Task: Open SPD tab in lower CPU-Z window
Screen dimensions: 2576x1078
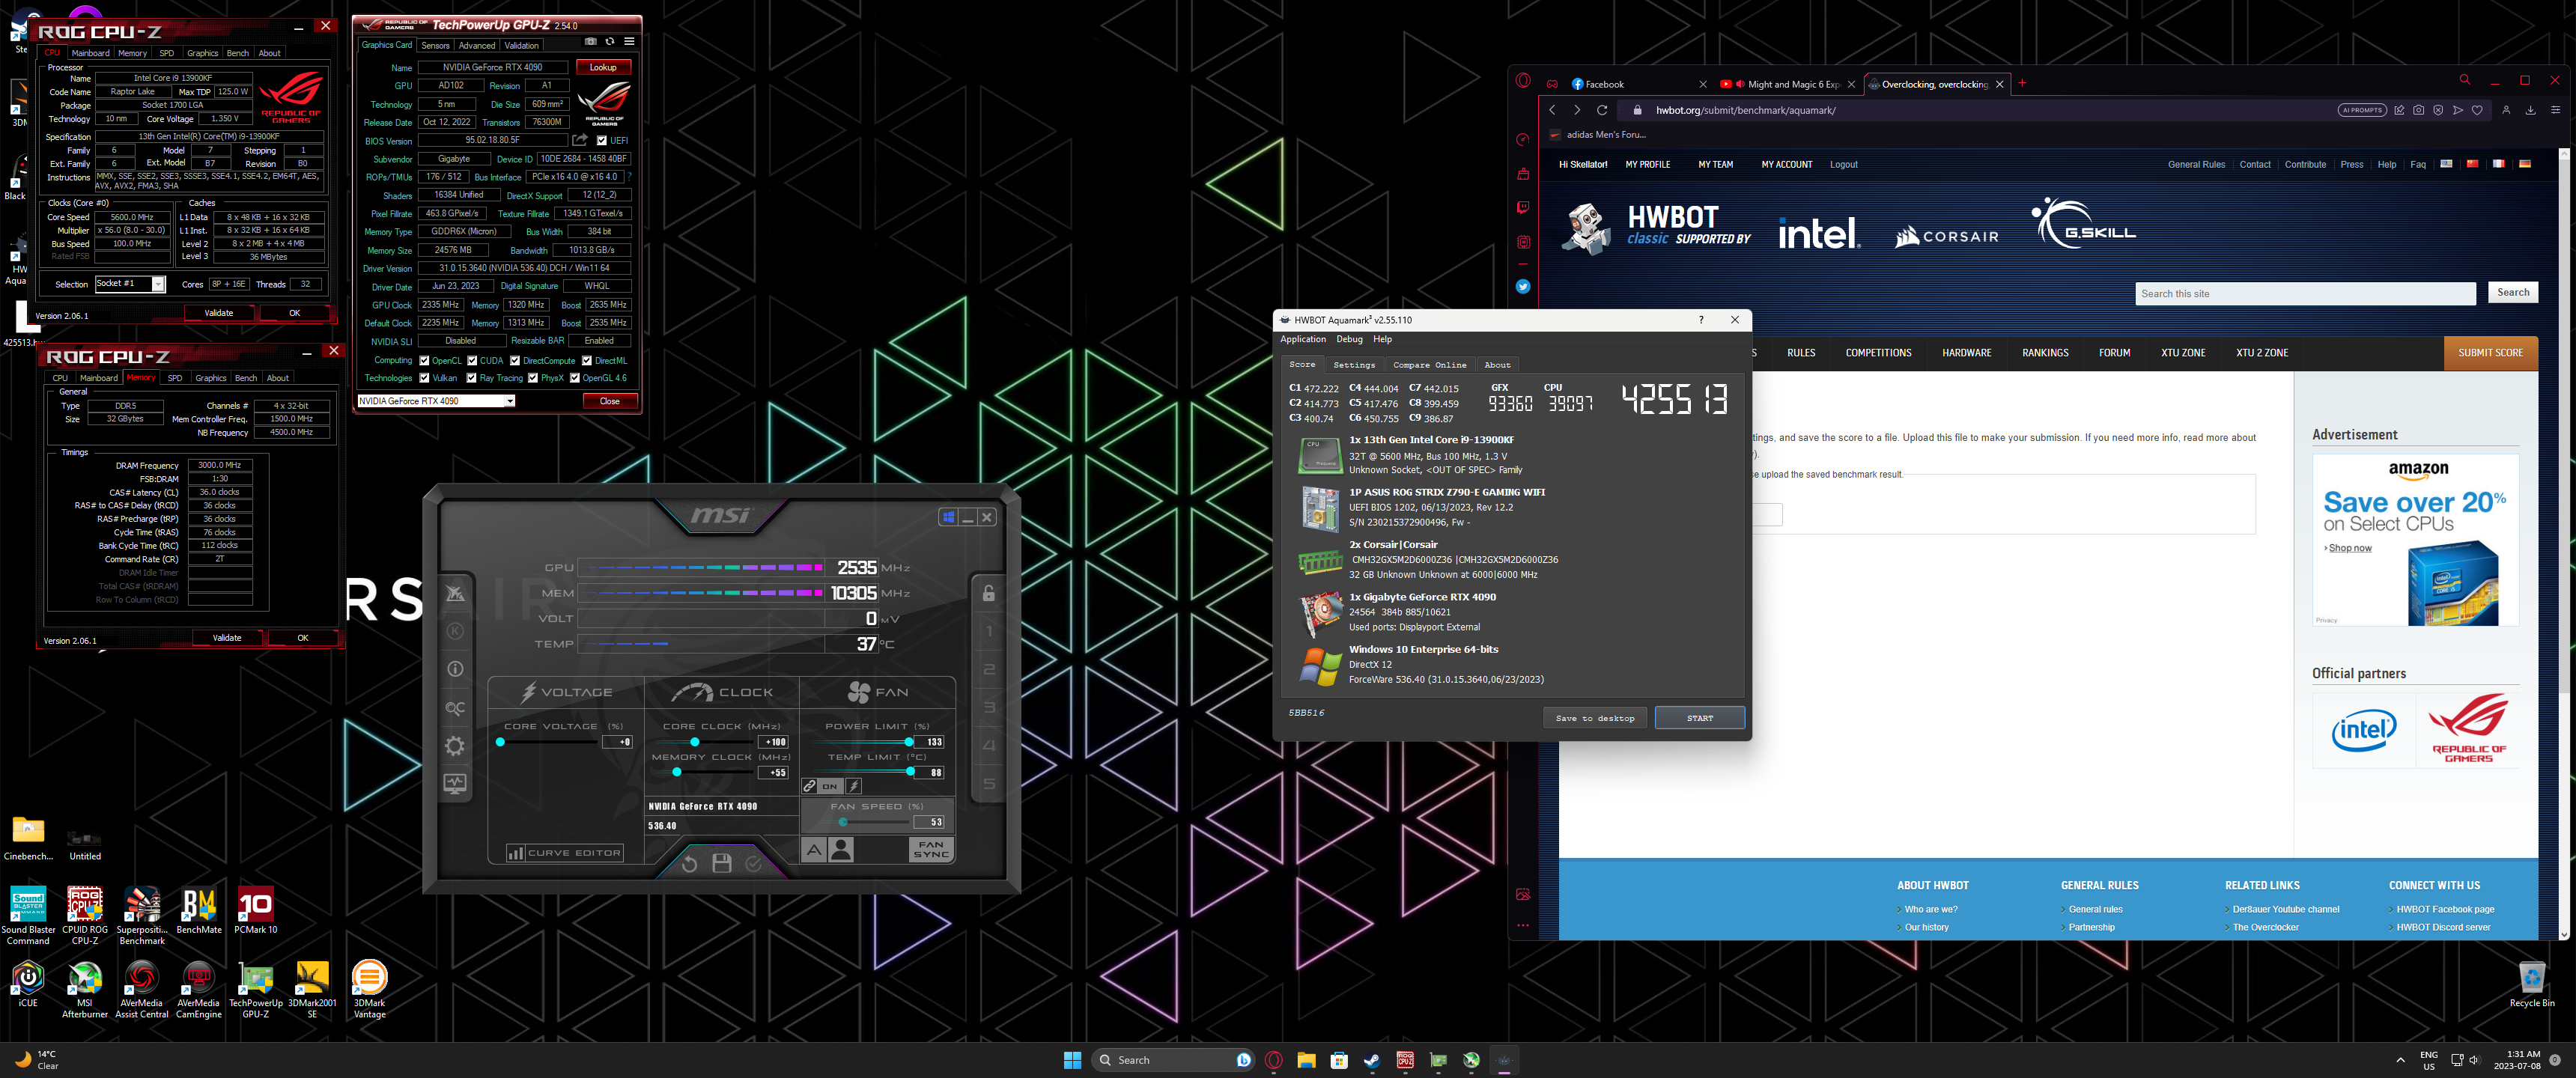Action: [x=175, y=378]
